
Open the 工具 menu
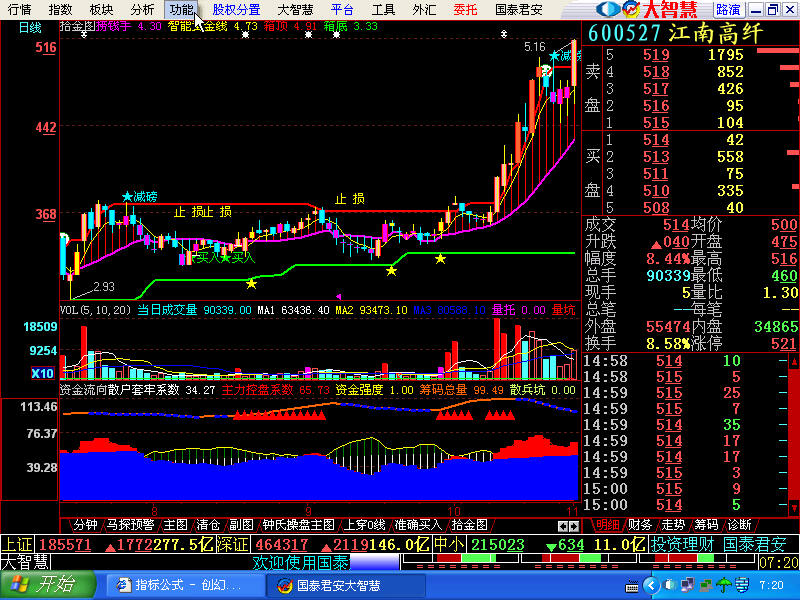pos(383,9)
